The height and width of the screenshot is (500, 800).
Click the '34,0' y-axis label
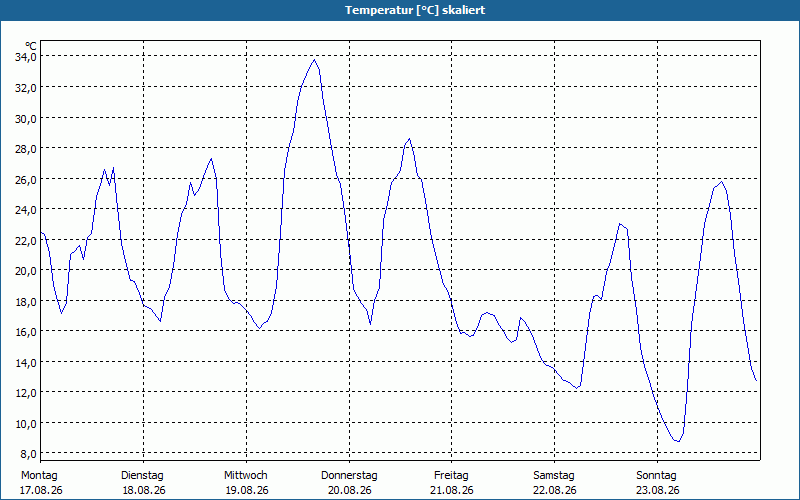click(x=25, y=57)
